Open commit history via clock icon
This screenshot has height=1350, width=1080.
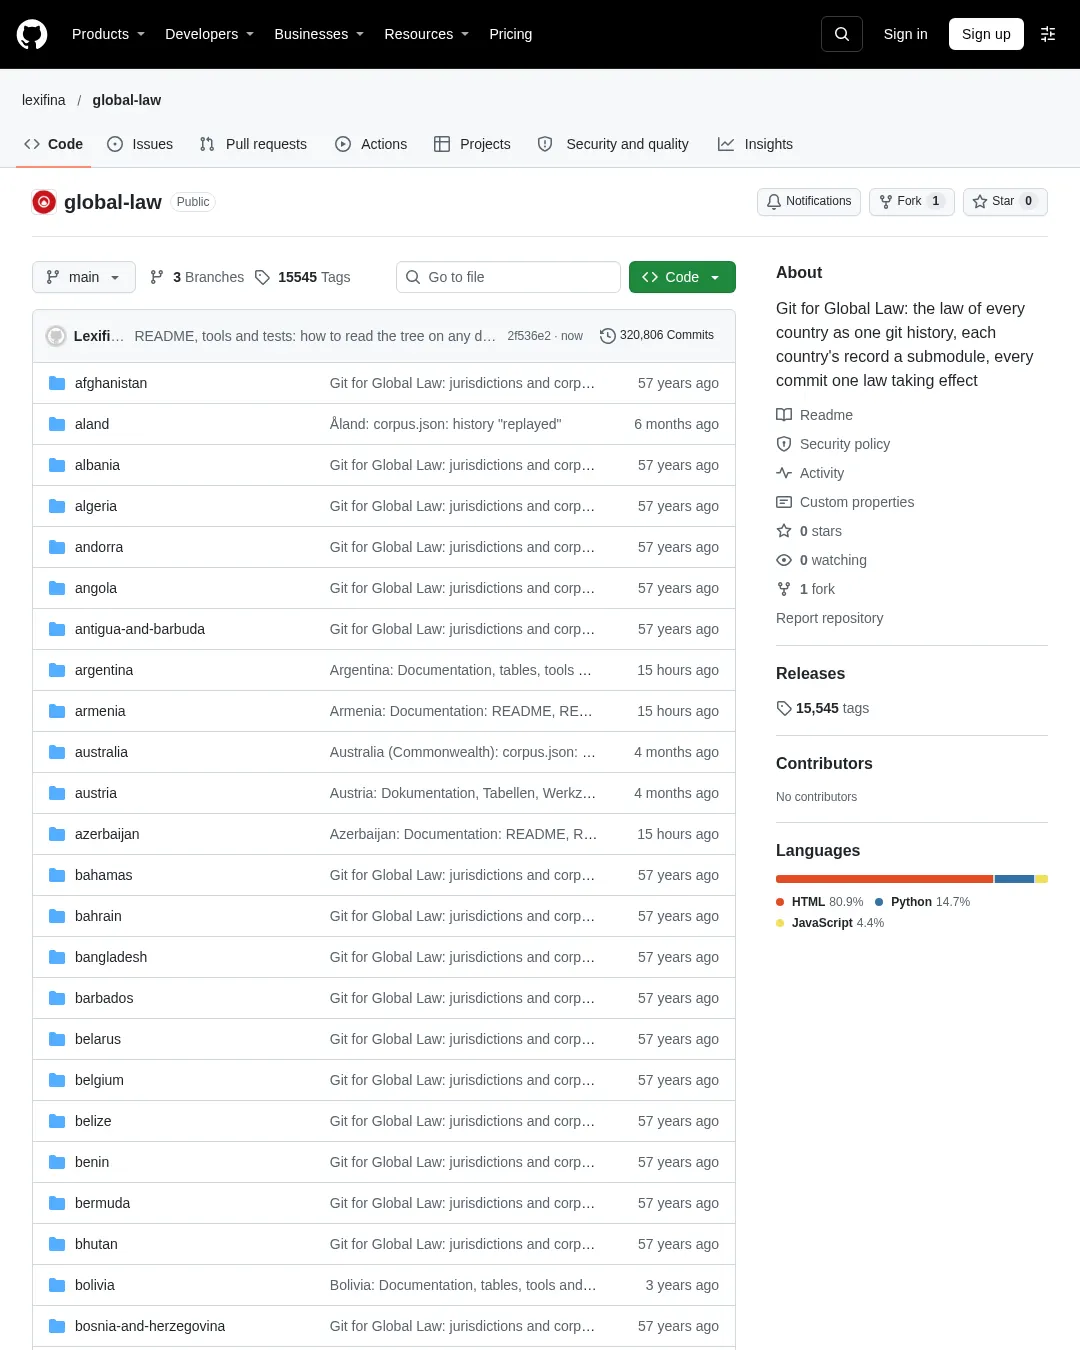tap(607, 336)
